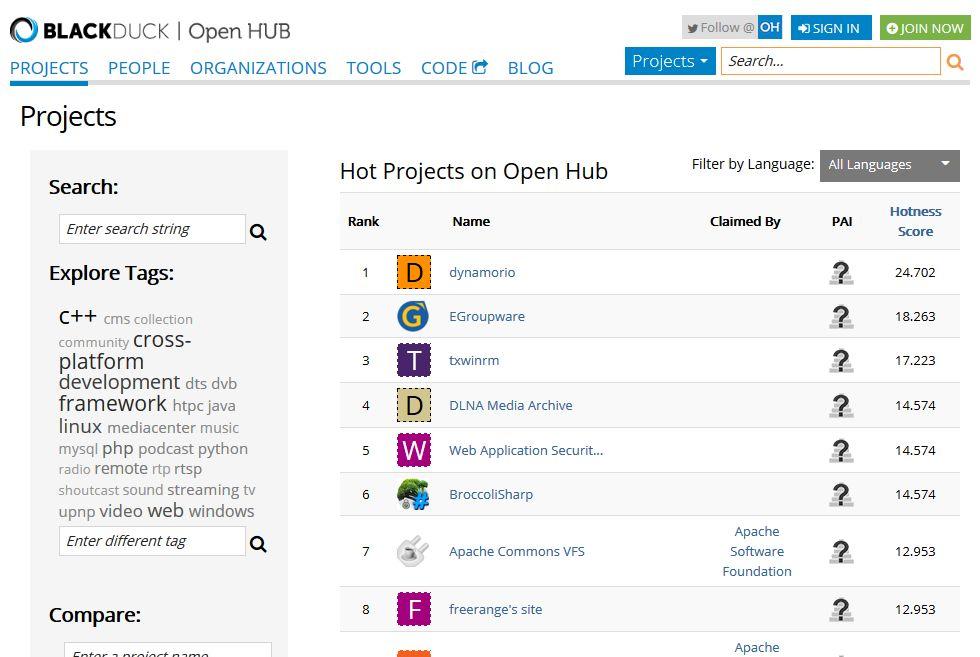Go to the PROJECTS tab

[x=49, y=68]
